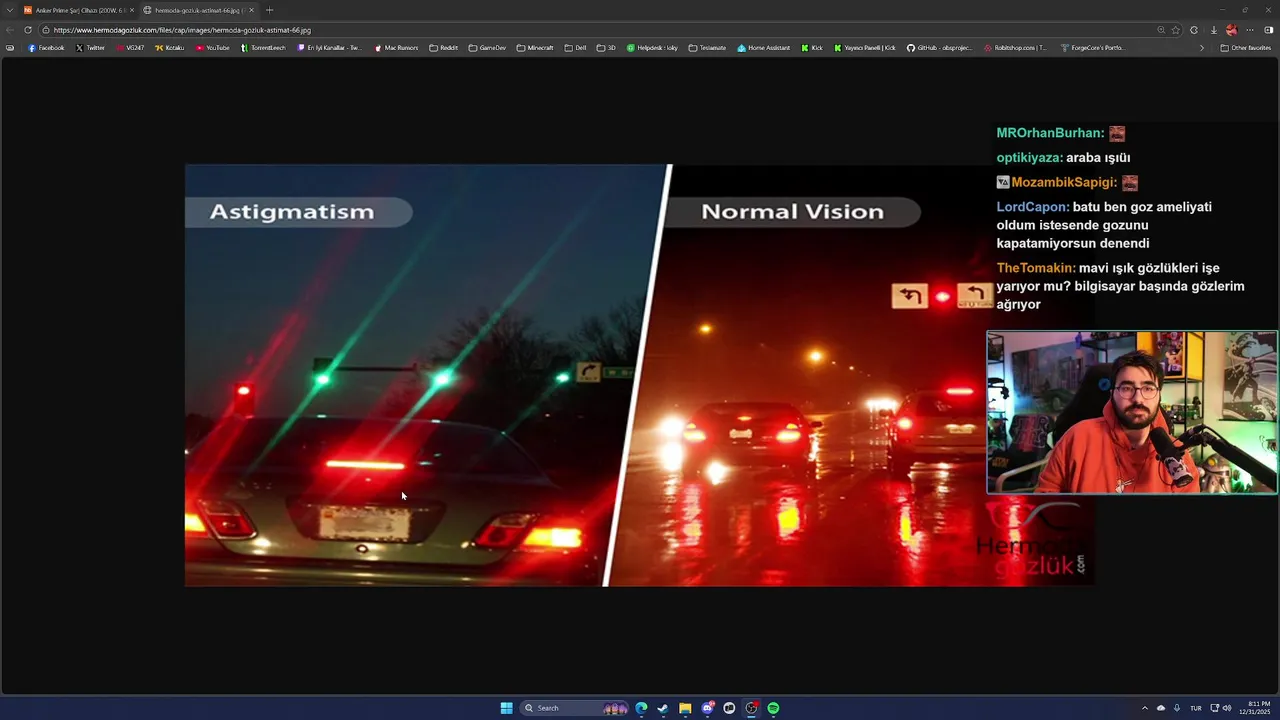Image resolution: width=1280 pixels, height=720 pixels.
Task: Open the YouTube bookmark
Action: [x=213, y=48]
